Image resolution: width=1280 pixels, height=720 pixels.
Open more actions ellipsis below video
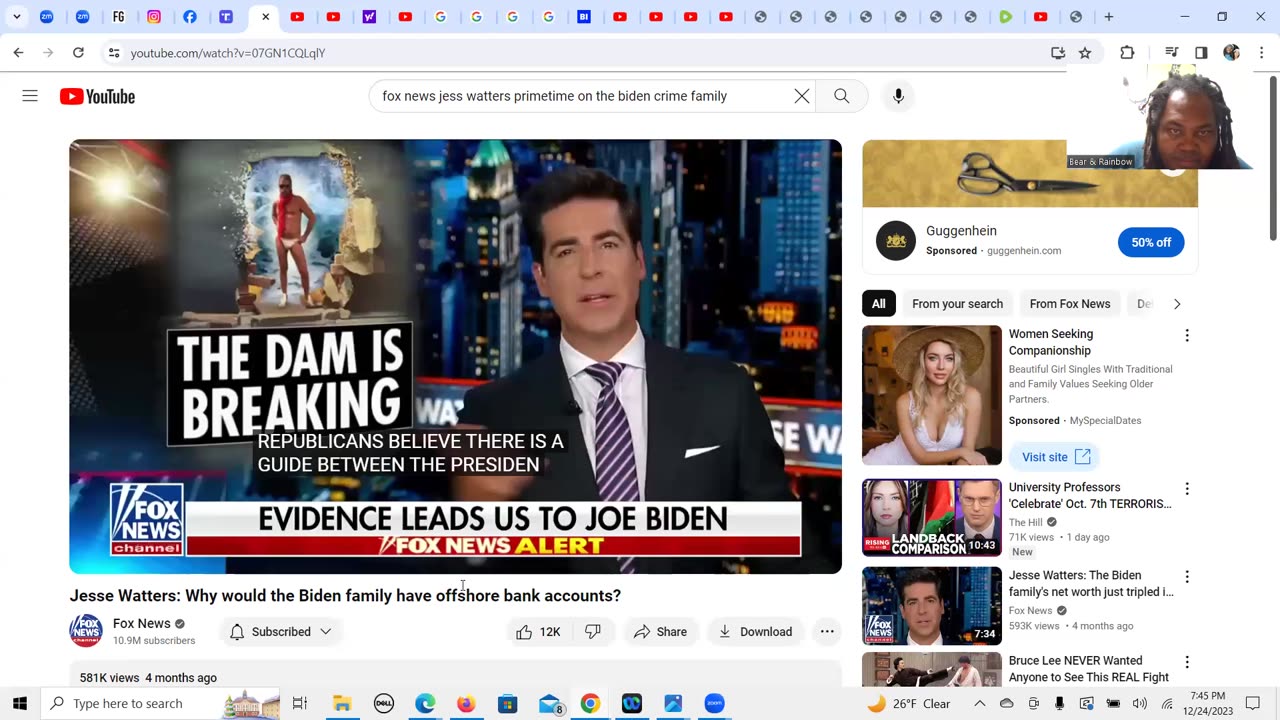827,632
